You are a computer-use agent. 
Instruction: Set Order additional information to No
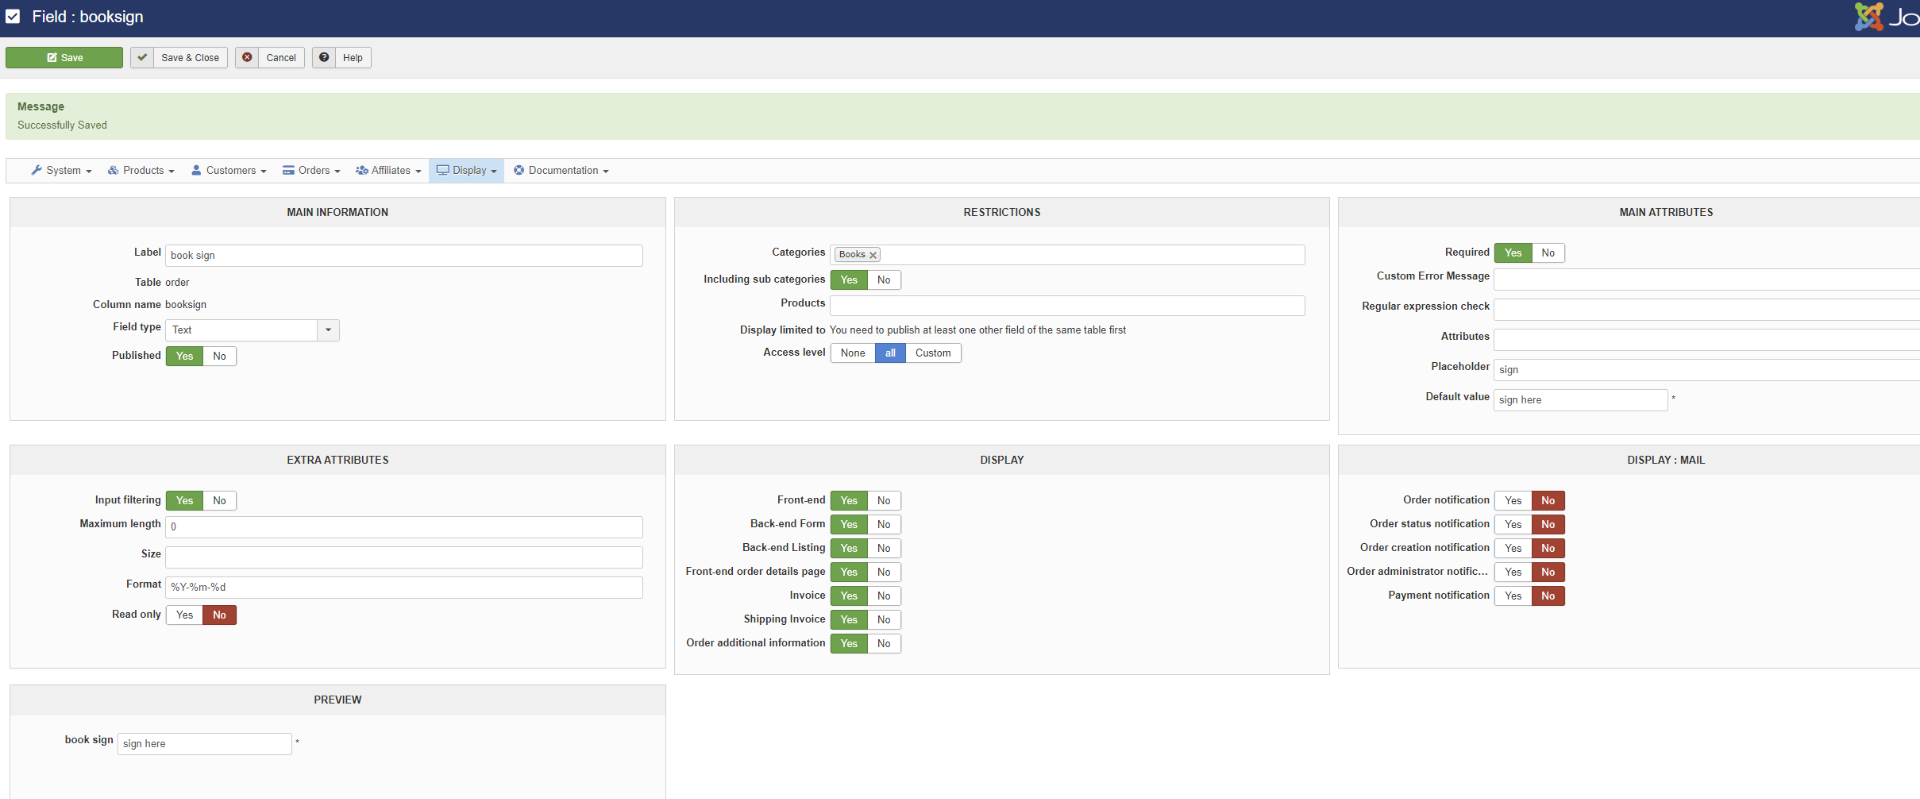point(884,645)
